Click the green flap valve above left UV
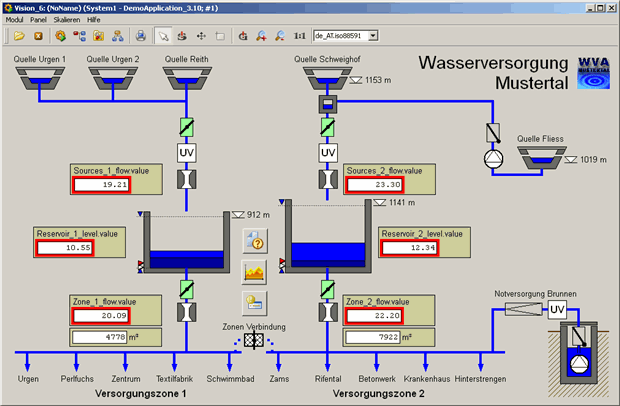620x406 pixels. [186, 127]
